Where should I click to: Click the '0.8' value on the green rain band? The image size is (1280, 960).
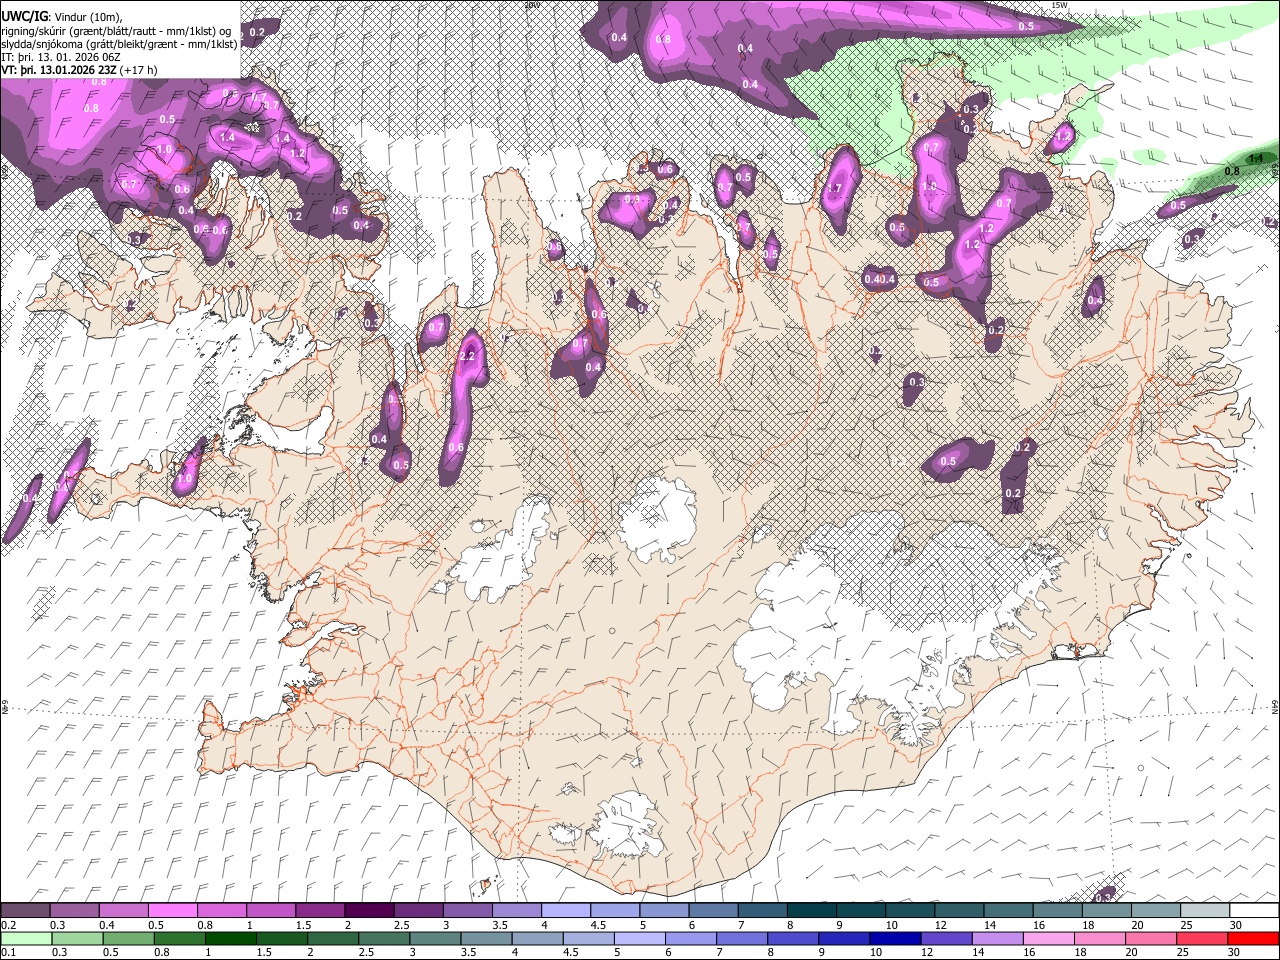pyautogui.click(x=1233, y=171)
